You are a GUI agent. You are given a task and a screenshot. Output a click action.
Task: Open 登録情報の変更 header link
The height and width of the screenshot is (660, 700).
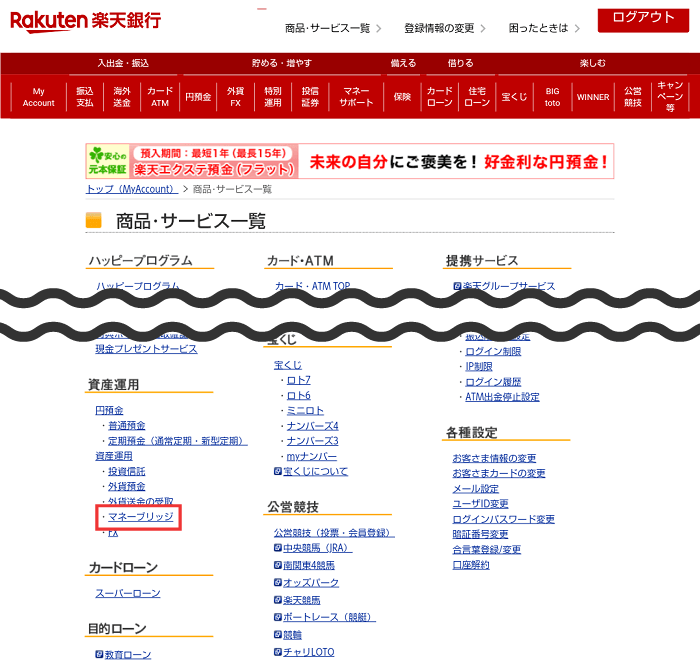pos(444,29)
